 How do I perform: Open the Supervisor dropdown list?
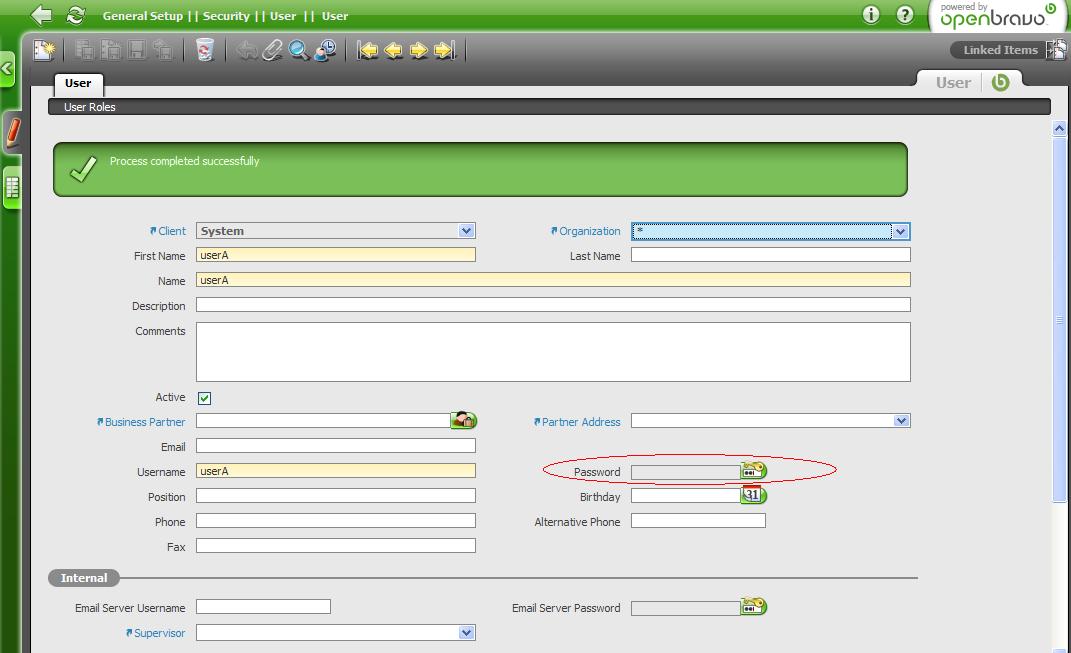(x=466, y=633)
